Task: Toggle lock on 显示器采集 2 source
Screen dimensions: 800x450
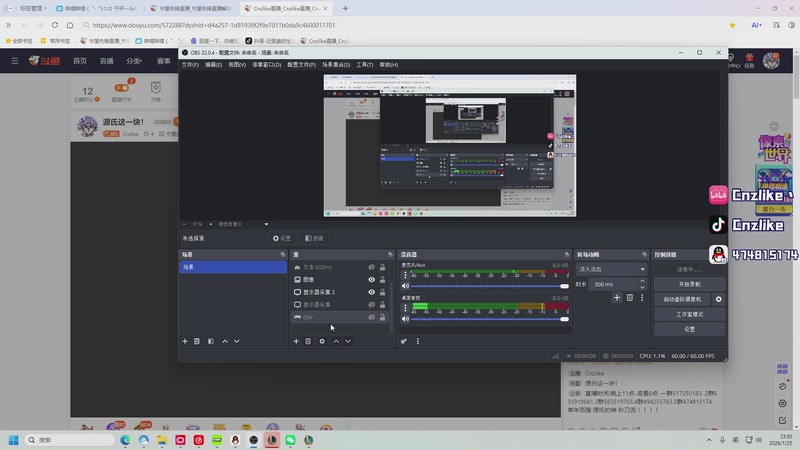Action: 382,292
